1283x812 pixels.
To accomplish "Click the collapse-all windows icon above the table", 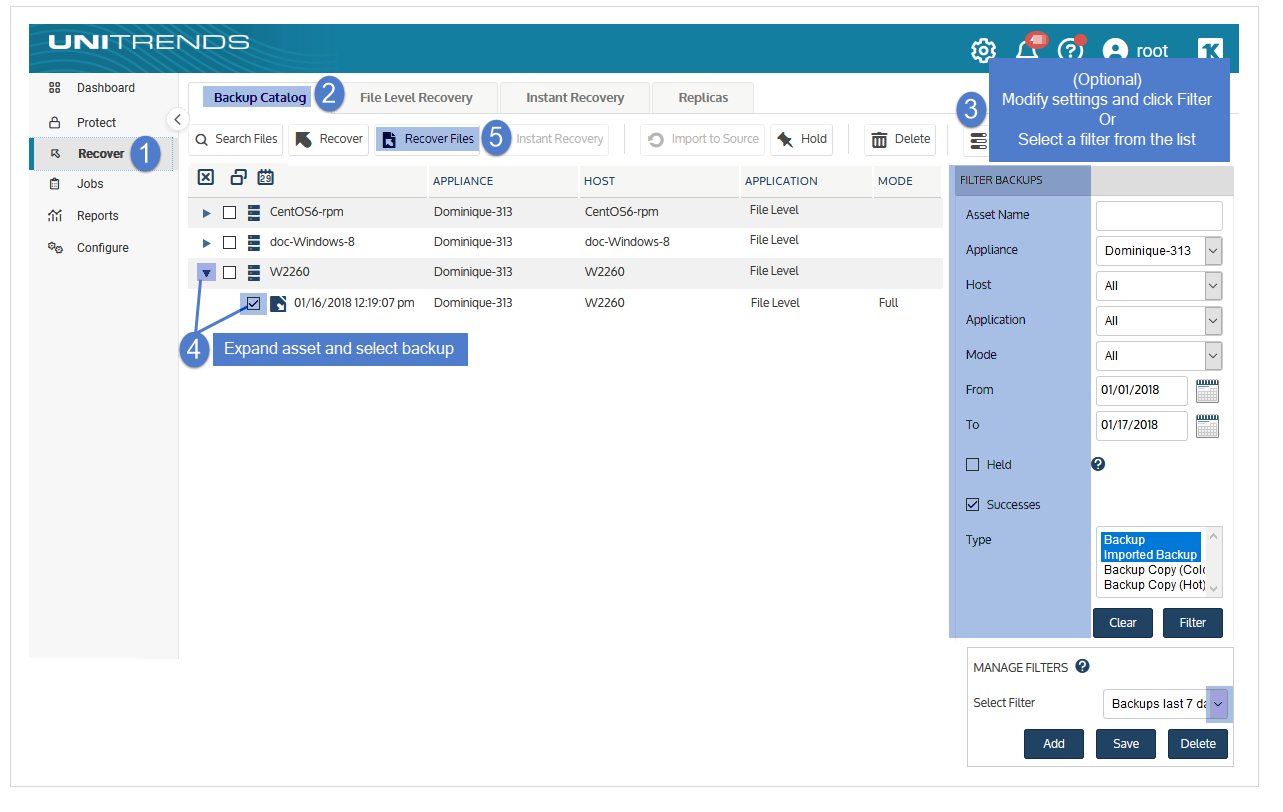I will 238,178.
